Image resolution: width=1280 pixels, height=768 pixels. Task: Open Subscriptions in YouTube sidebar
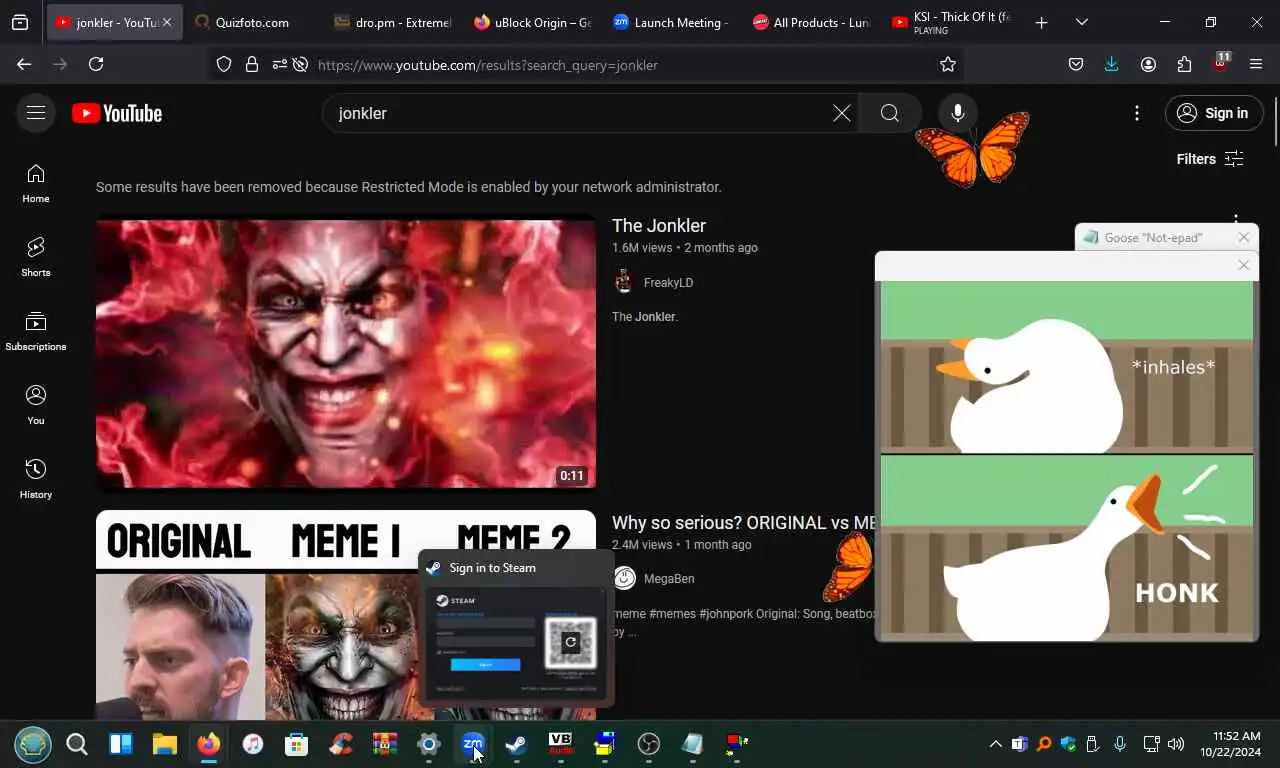pos(36,331)
